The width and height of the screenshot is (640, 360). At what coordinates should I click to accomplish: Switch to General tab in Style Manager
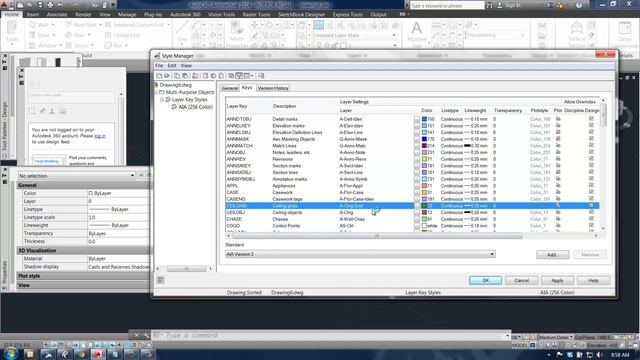[x=229, y=88]
